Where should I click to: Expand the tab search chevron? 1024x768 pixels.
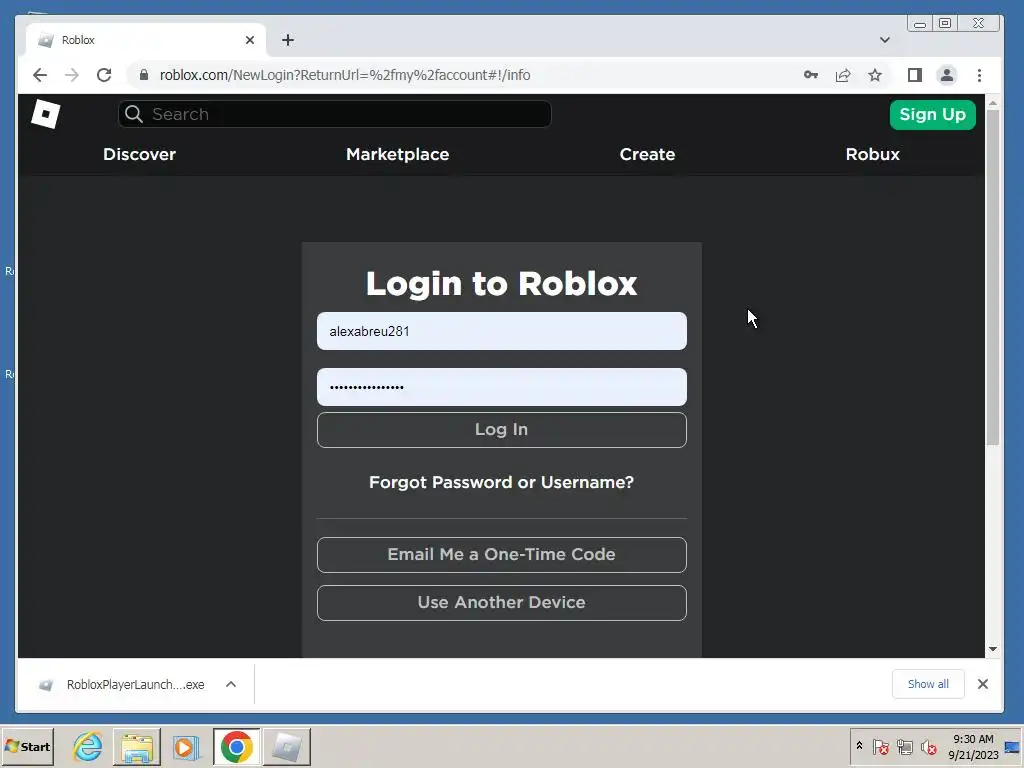[885, 40]
